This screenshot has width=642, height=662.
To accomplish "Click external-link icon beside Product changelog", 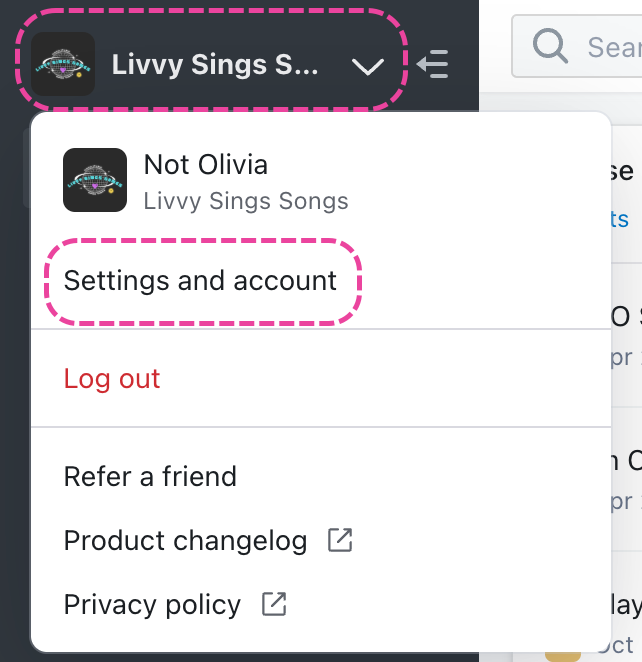I will tap(340, 541).
